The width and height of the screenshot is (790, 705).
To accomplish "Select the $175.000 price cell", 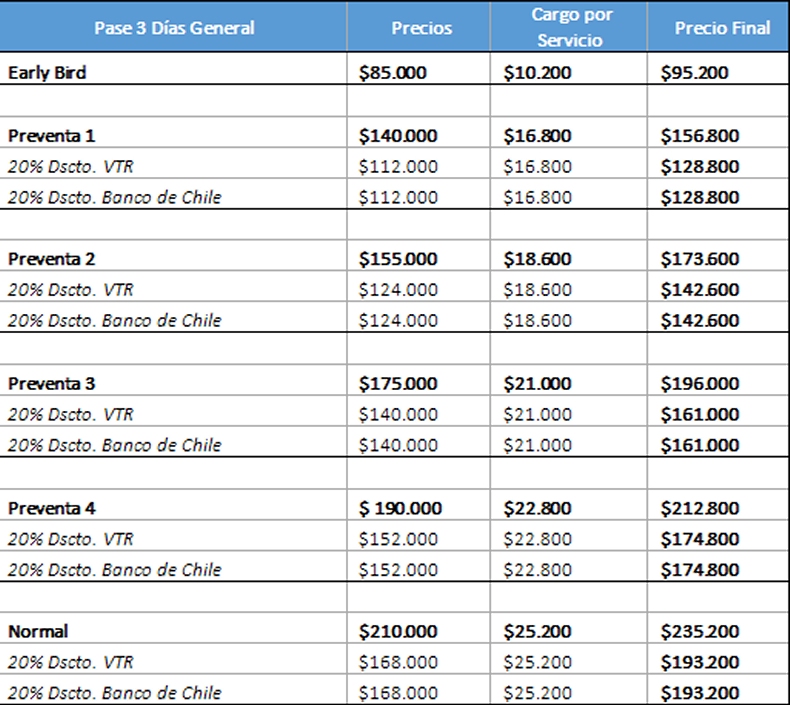I will [398, 383].
